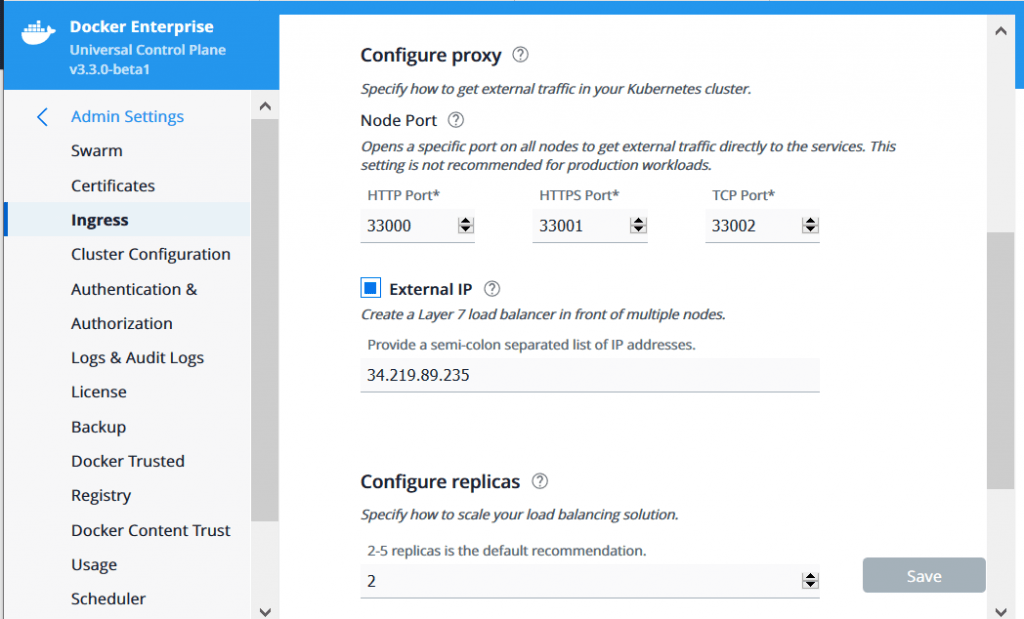Open the Configure proxy help icon

[x=520, y=55]
